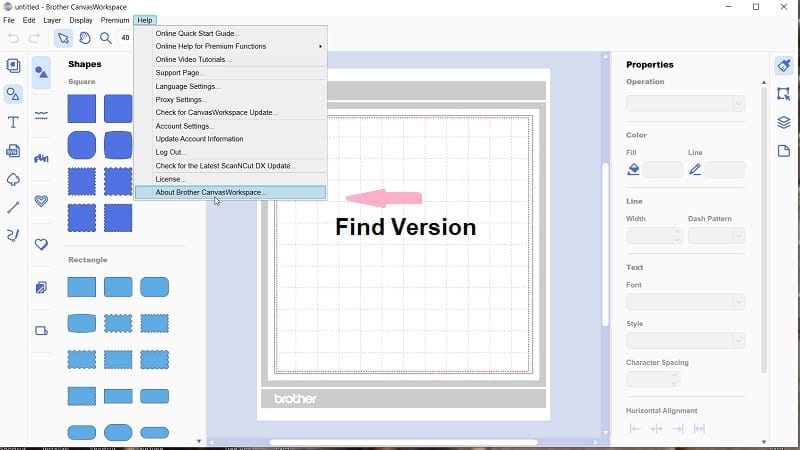Viewport: 800px width, 450px height.
Task: Open the single heart category icon
Action: coord(41,244)
